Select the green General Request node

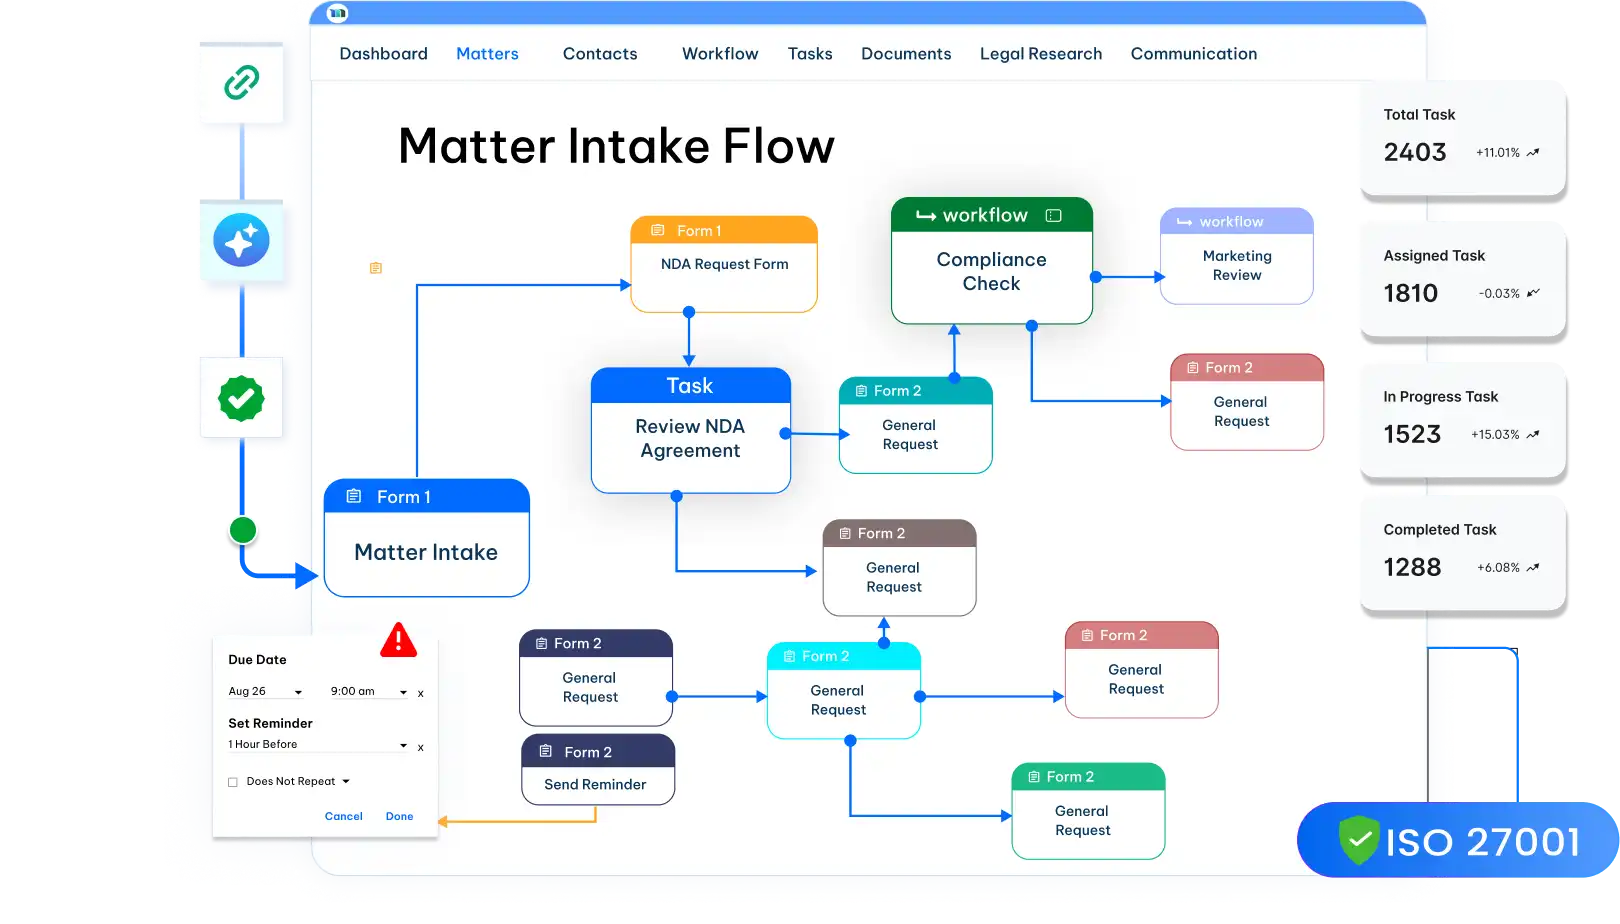(x=1089, y=811)
